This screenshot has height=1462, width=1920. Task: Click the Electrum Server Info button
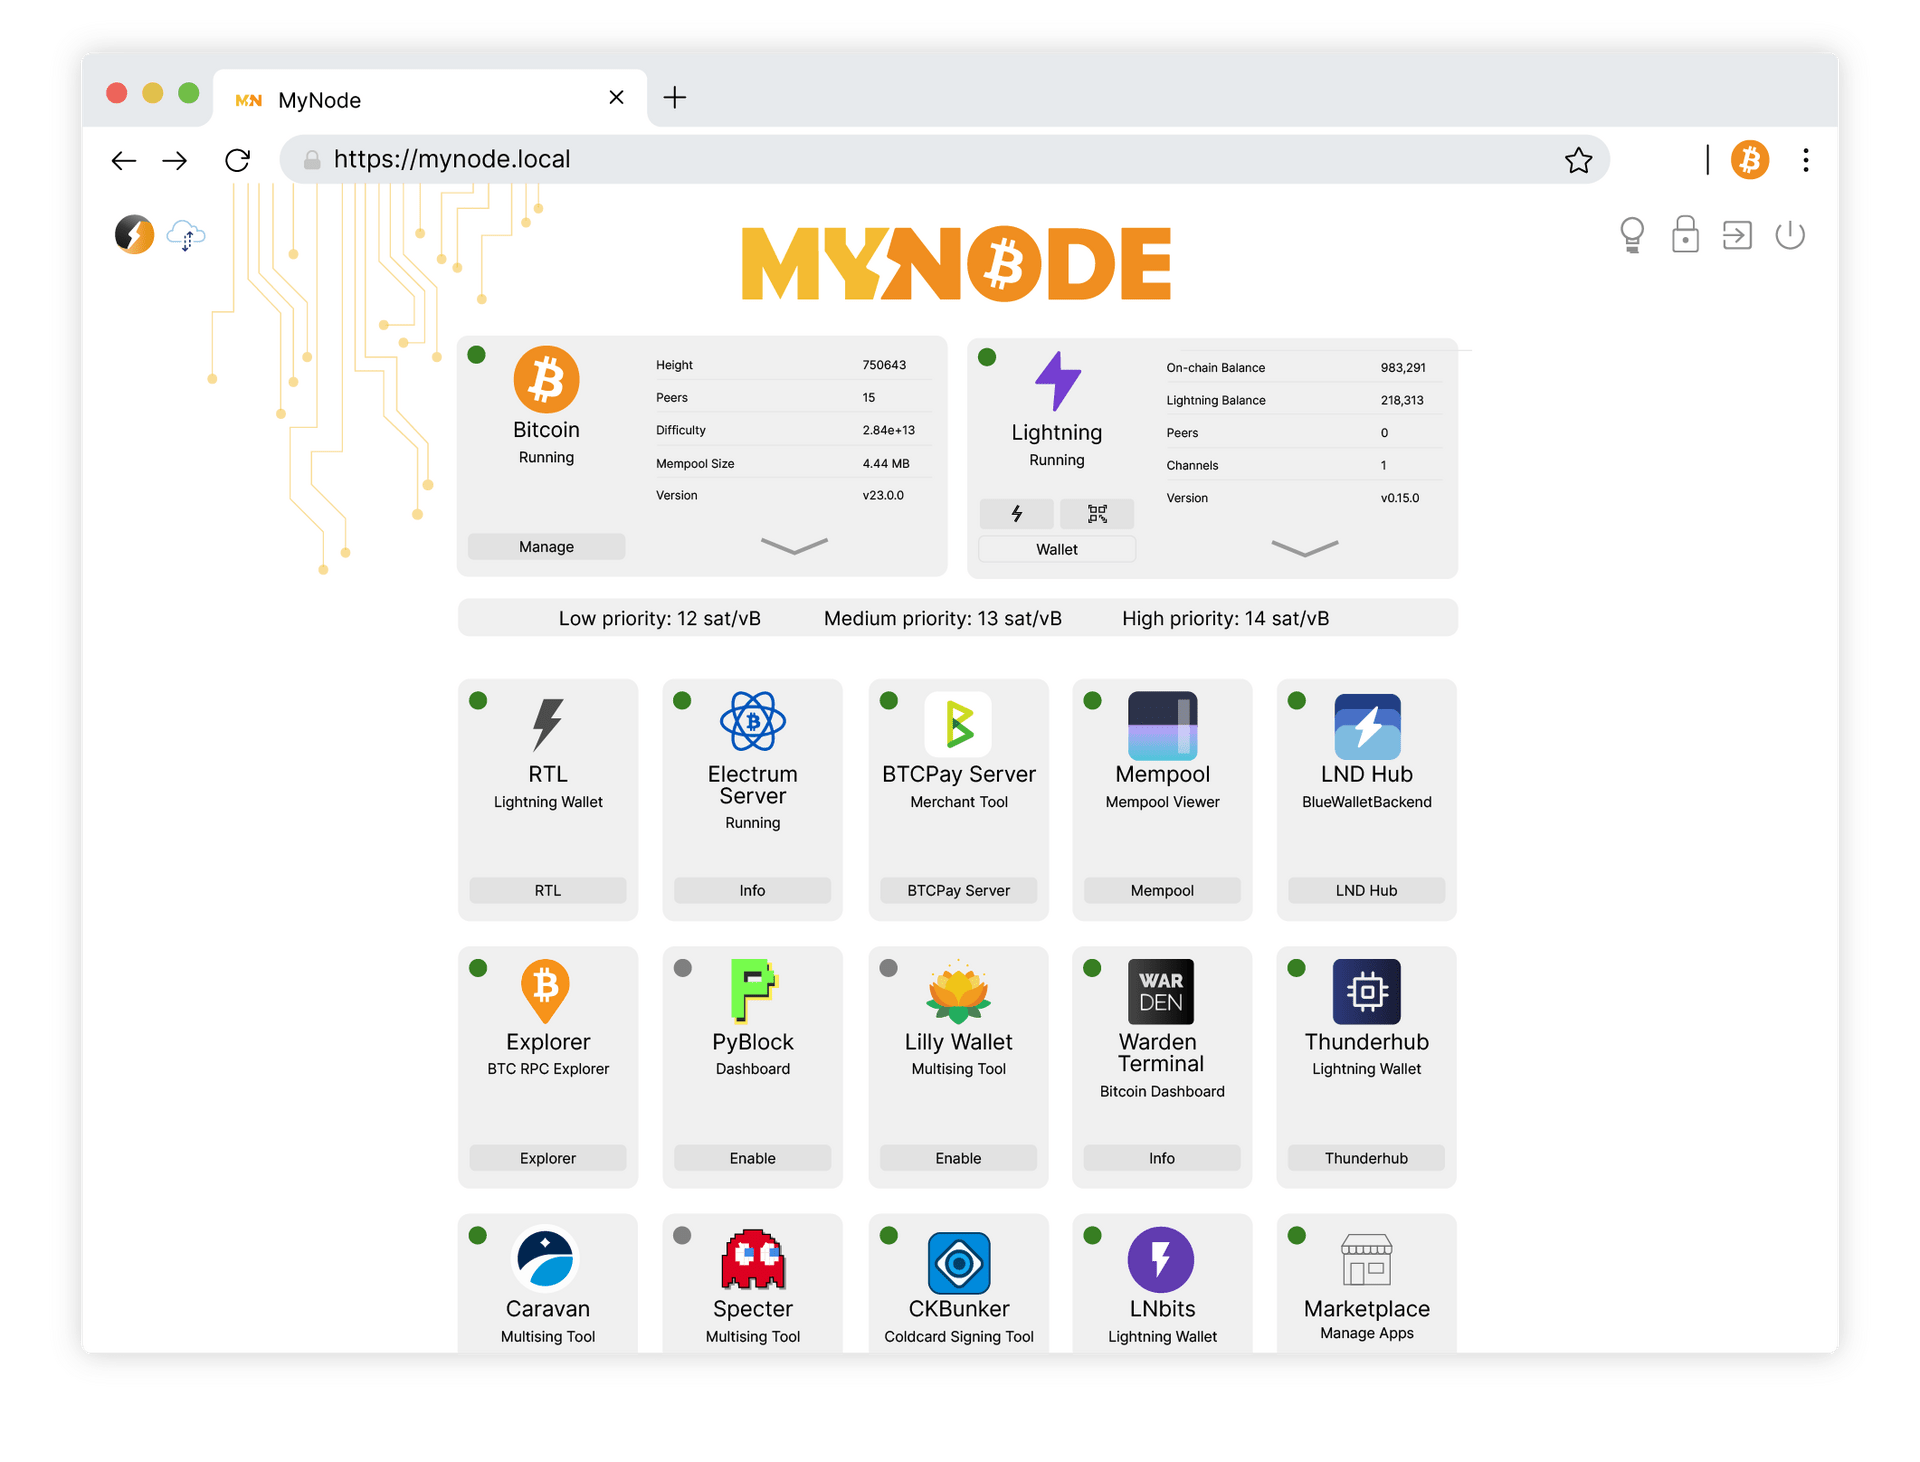[x=753, y=891]
